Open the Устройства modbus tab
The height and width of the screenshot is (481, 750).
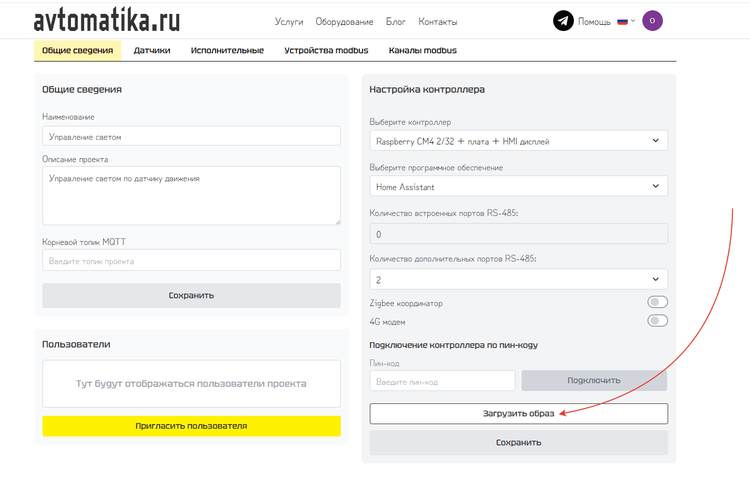pyautogui.click(x=326, y=50)
